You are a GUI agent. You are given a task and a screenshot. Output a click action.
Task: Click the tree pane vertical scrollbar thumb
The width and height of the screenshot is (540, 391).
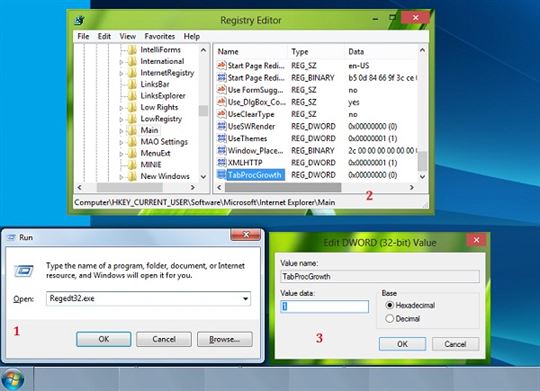203,111
